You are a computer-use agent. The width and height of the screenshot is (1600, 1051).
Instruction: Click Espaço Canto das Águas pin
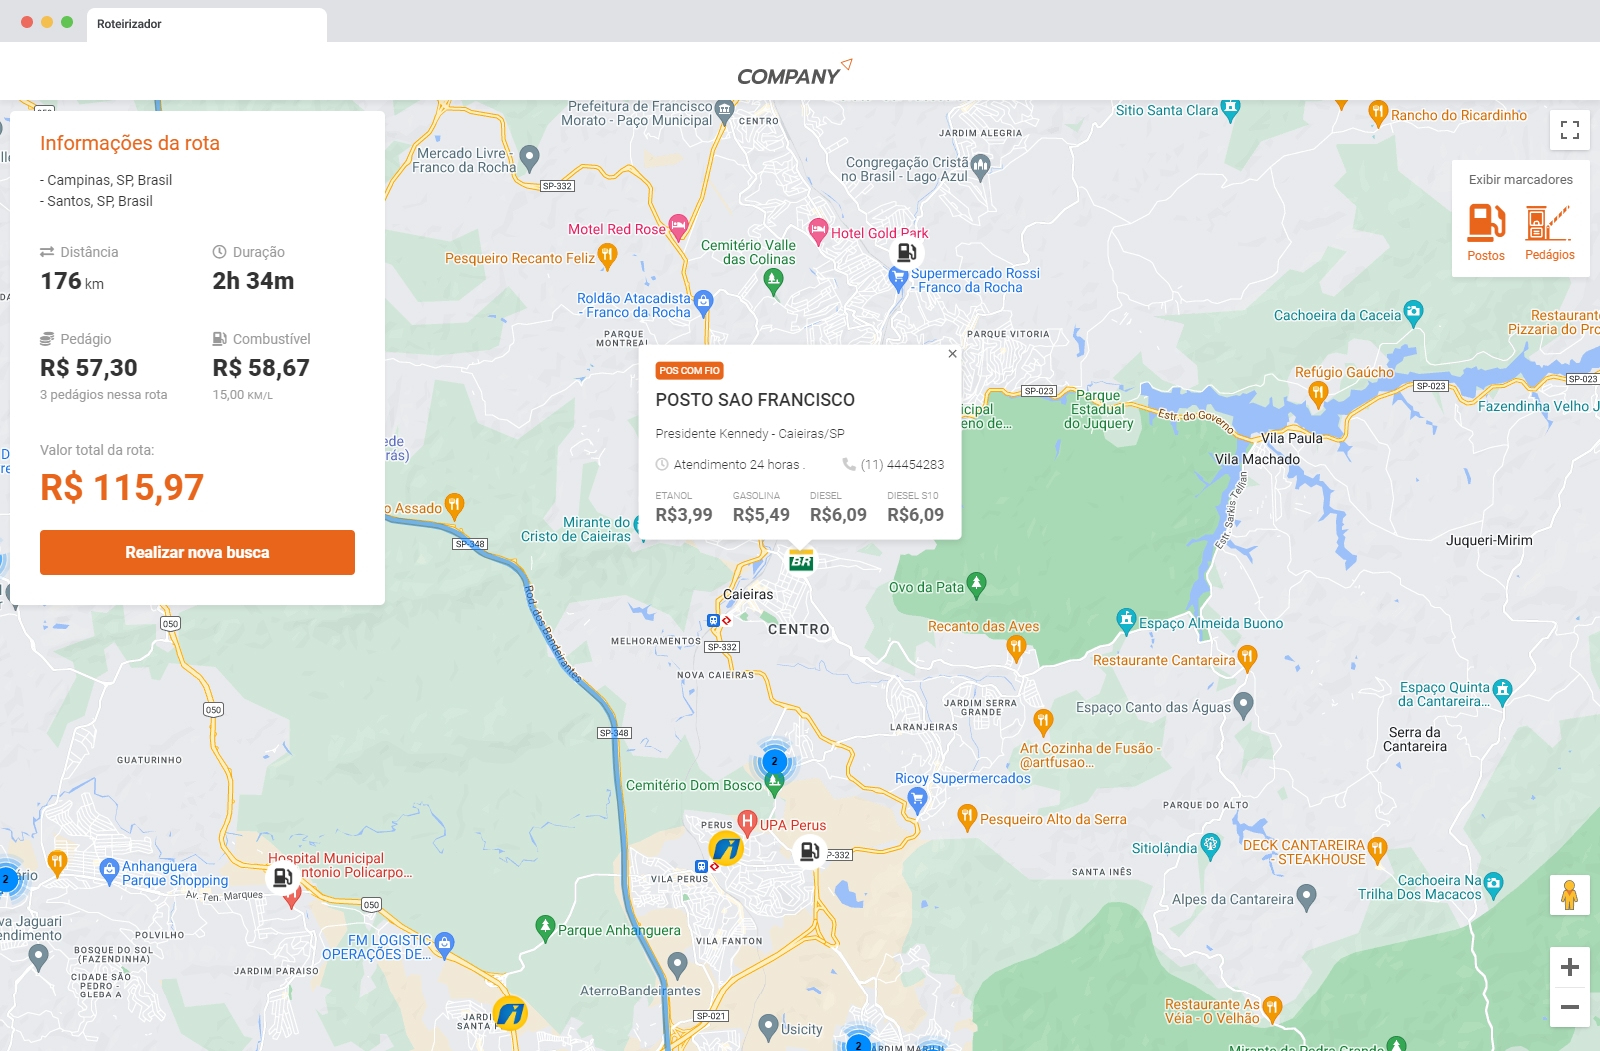[x=1244, y=705]
